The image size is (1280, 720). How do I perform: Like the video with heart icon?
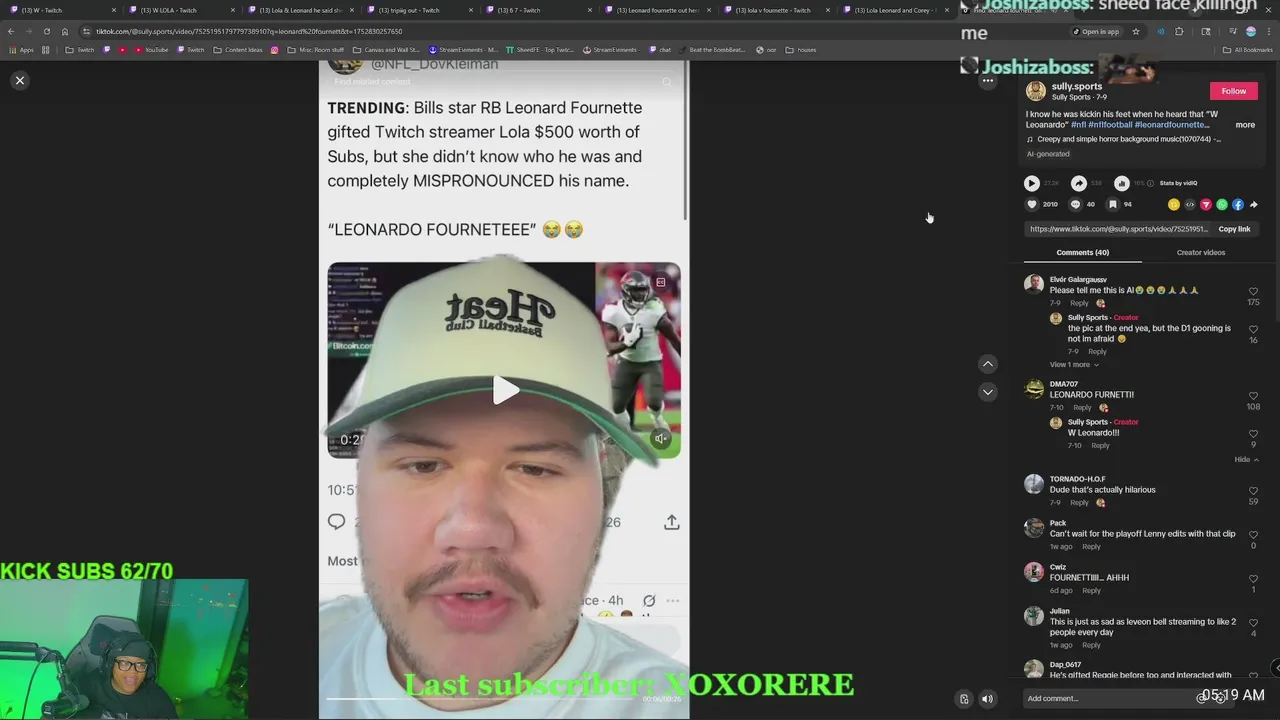tap(1032, 204)
